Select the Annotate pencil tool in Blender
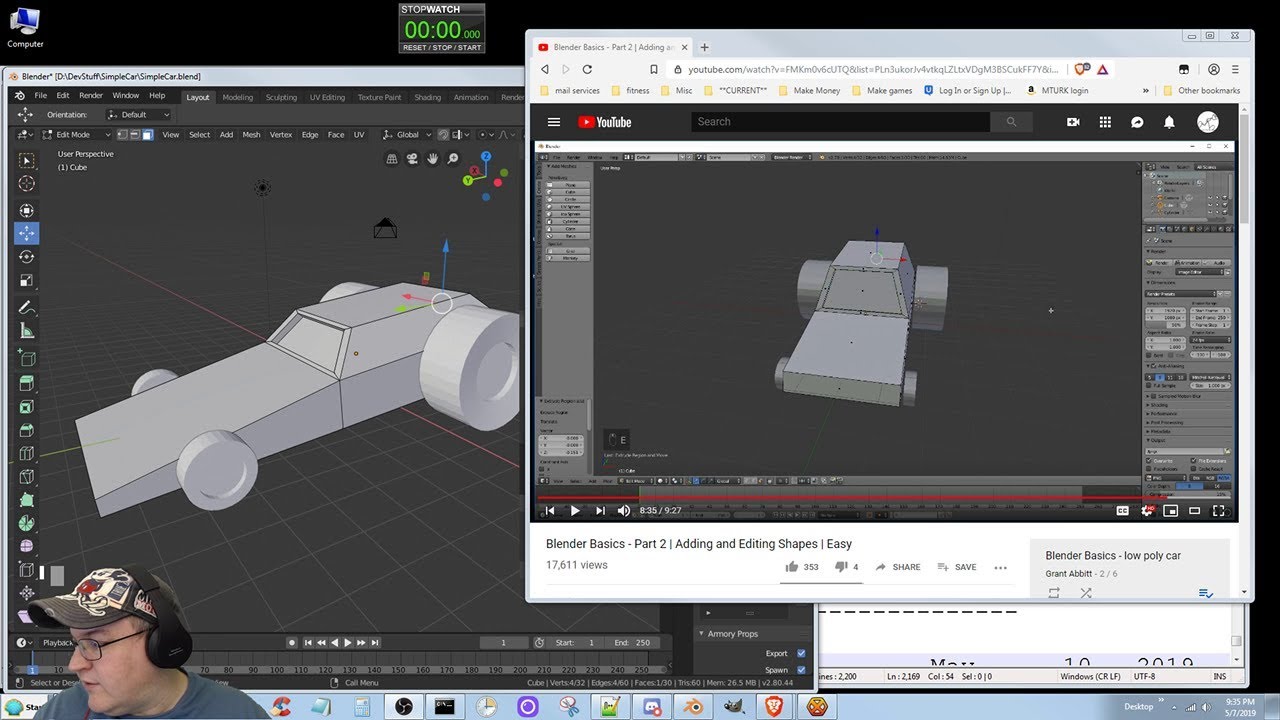This screenshot has width=1280, height=720. tap(26, 308)
